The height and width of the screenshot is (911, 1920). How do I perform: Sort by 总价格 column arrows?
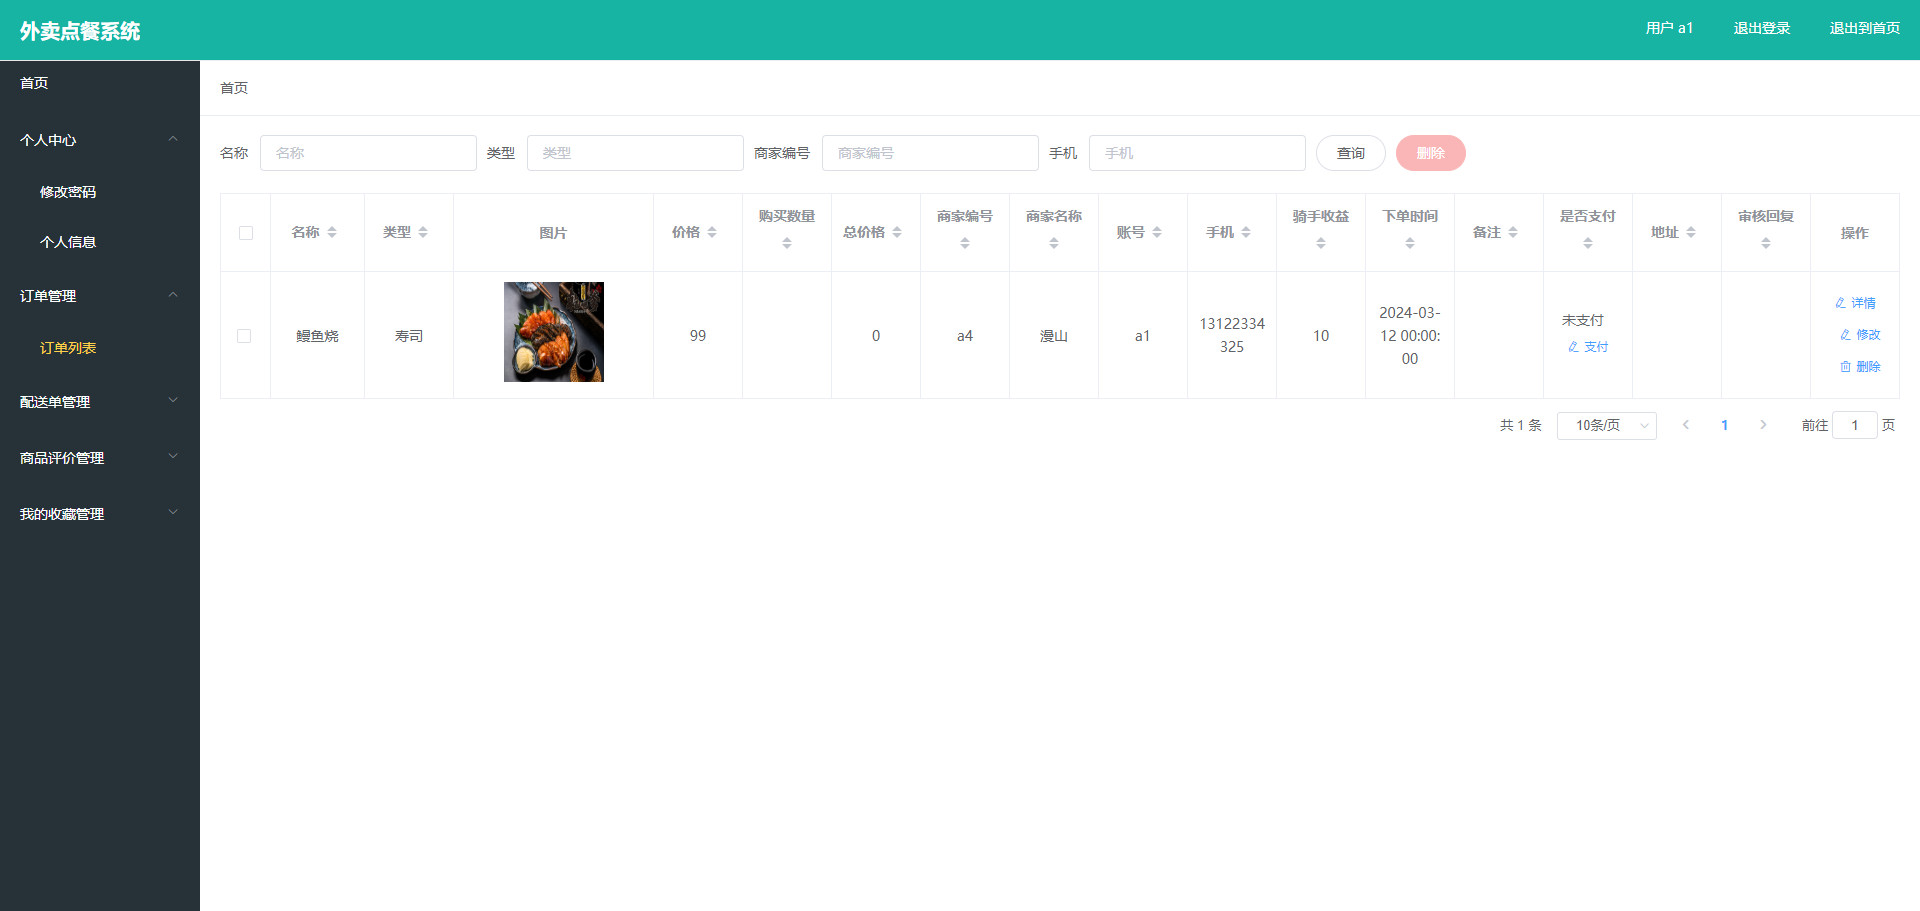point(897,233)
